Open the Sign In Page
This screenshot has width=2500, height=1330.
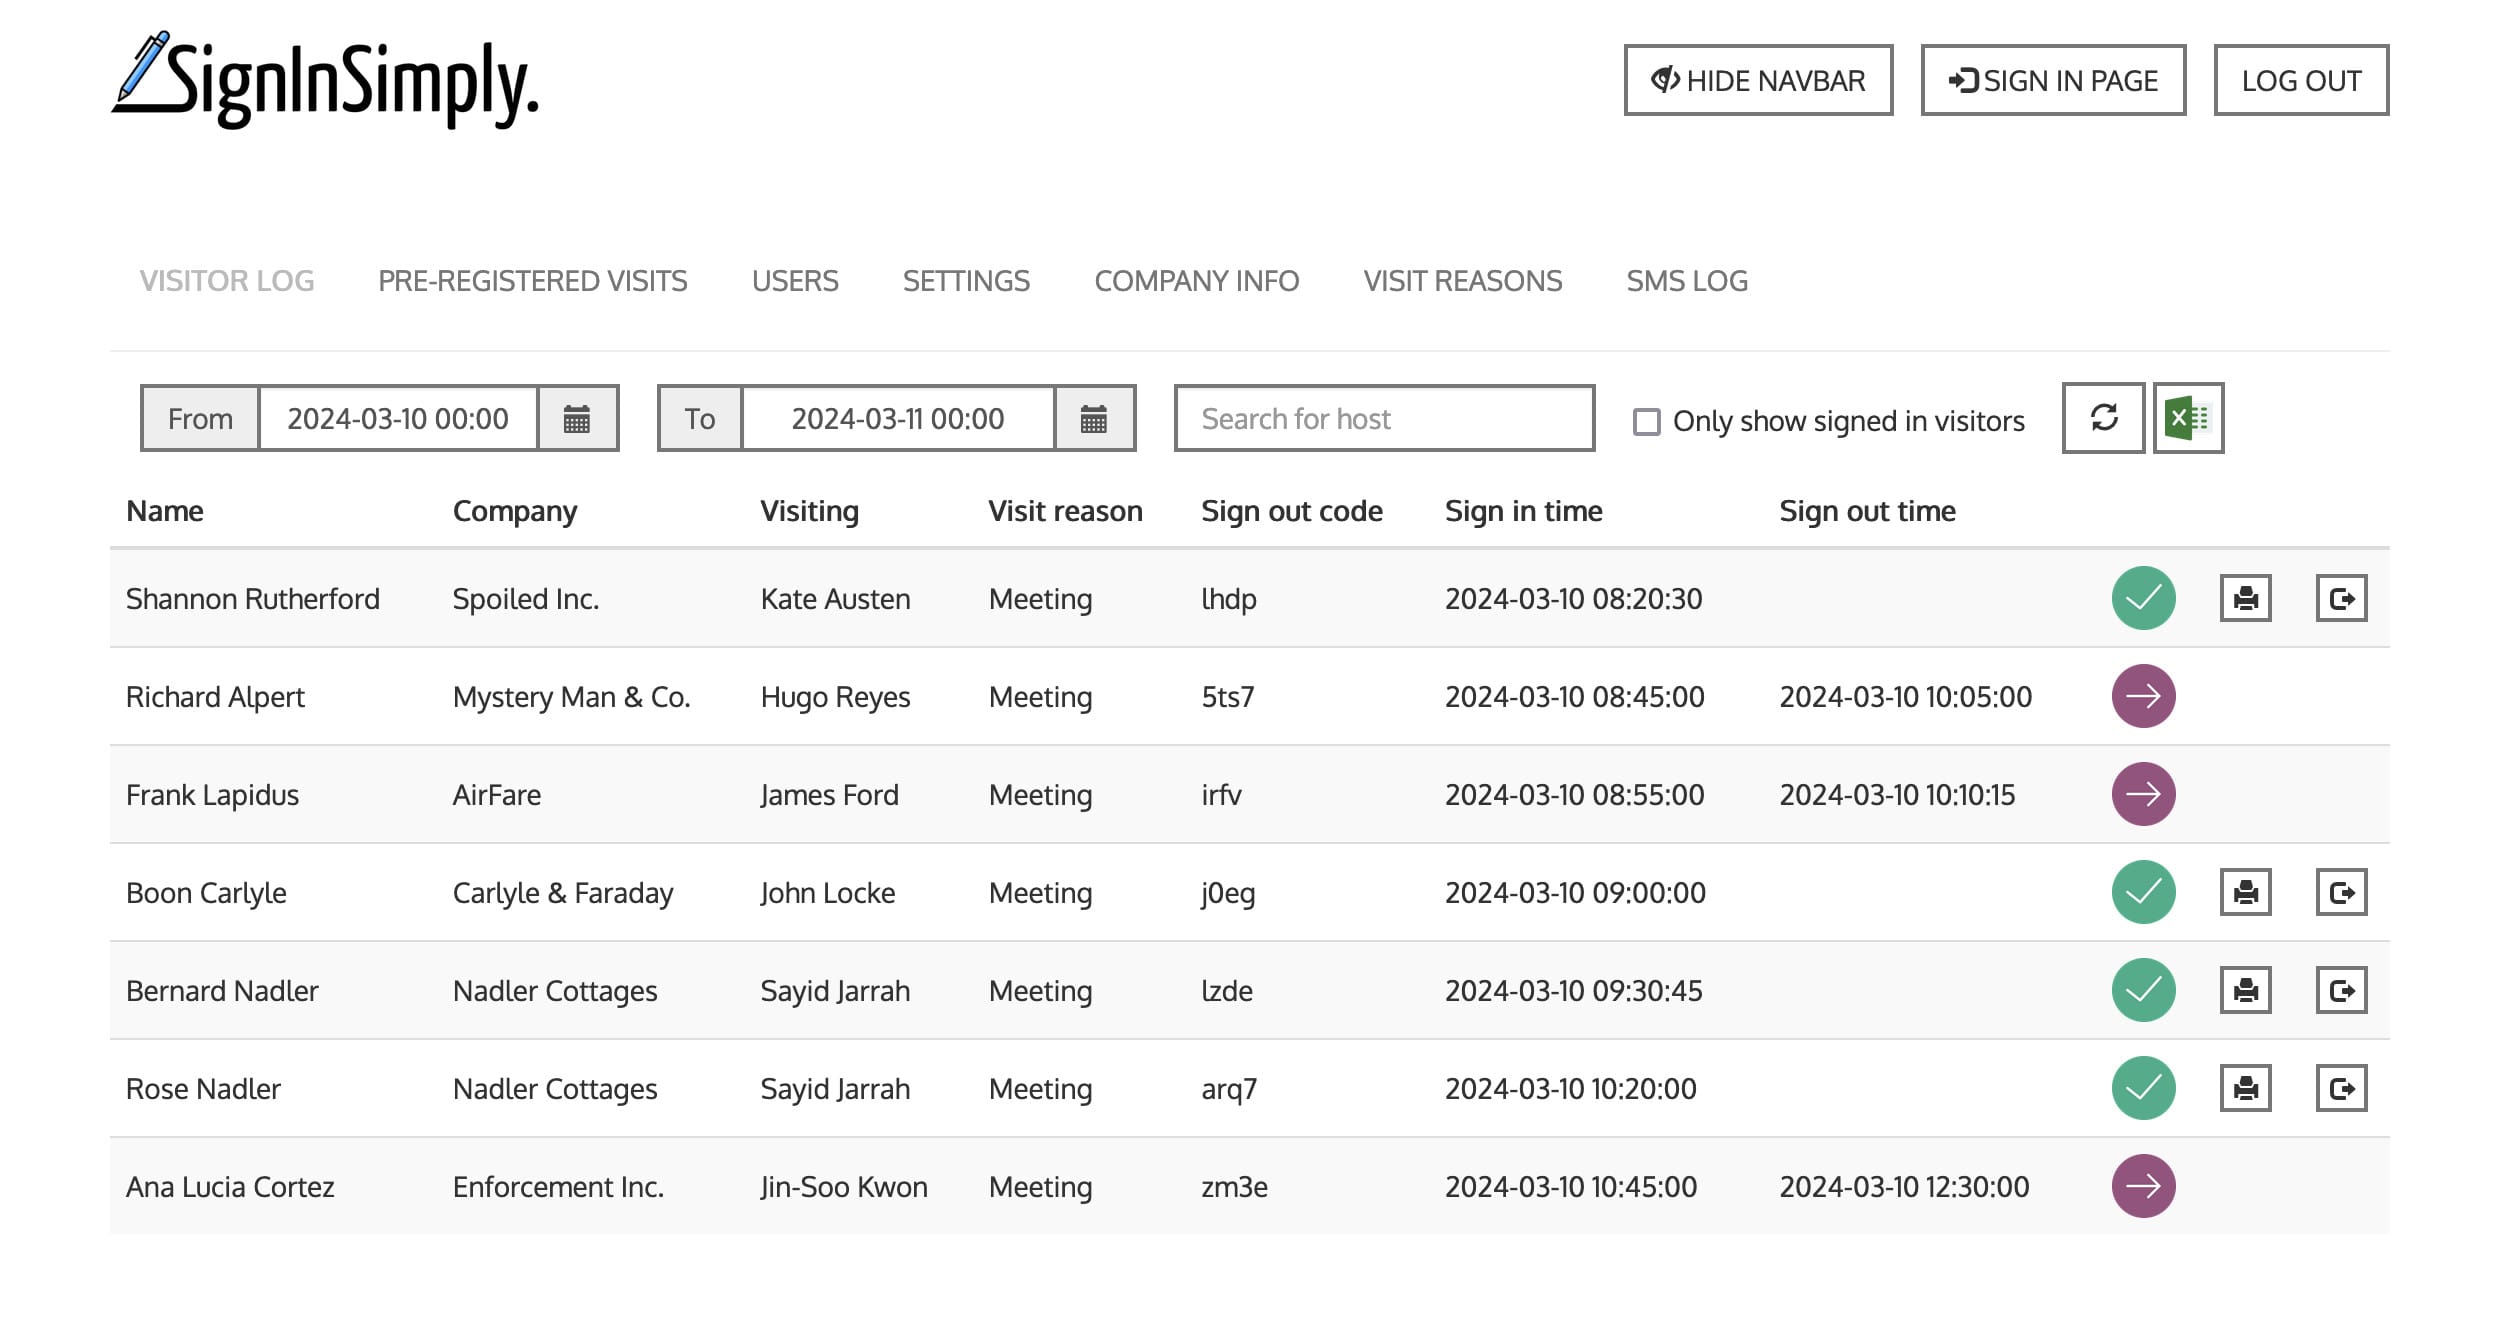2053,80
